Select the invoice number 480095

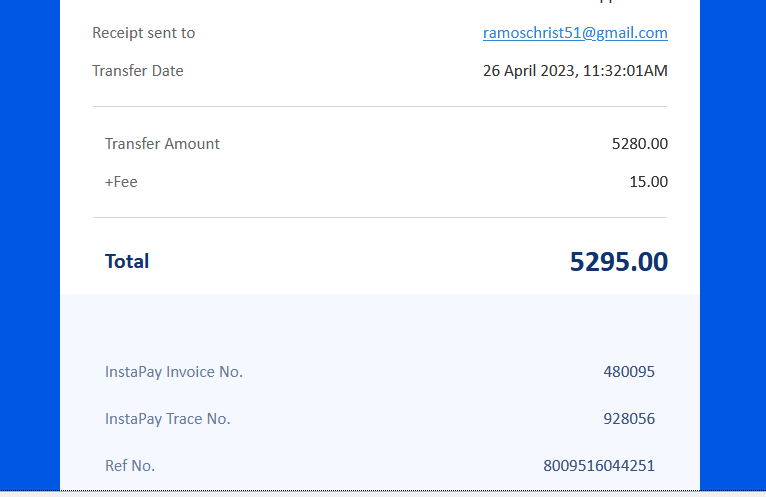pyautogui.click(x=629, y=372)
